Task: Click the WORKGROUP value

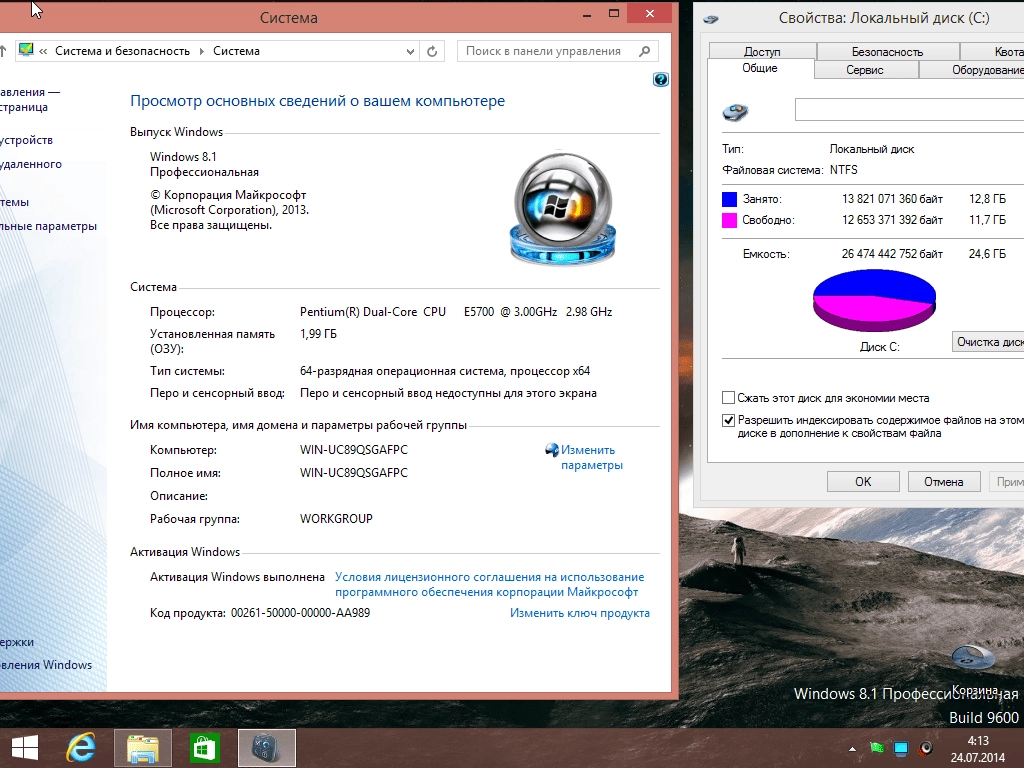Action: click(336, 519)
